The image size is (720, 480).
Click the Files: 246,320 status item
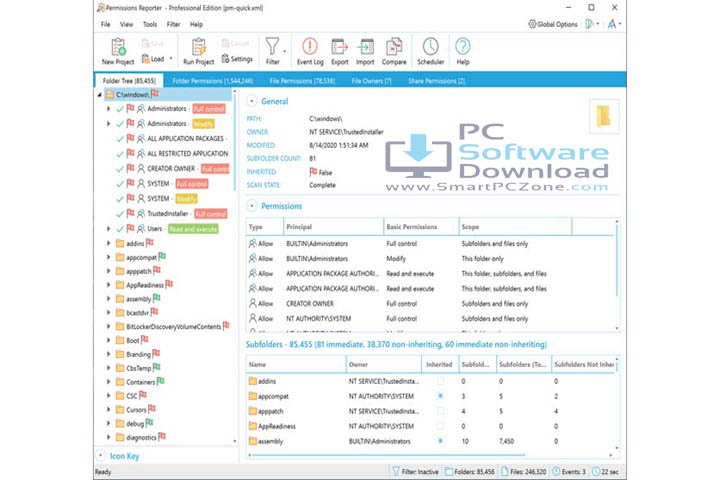tap(523, 472)
